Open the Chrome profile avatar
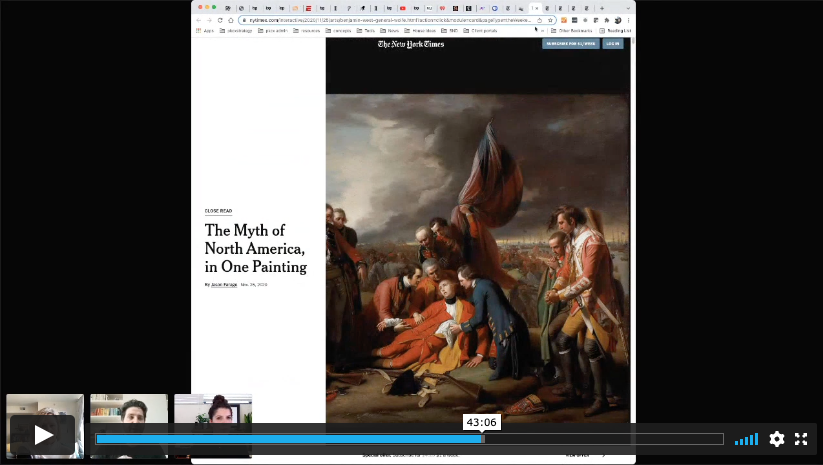Image resolution: width=823 pixels, height=465 pixels. click(618, 20)
